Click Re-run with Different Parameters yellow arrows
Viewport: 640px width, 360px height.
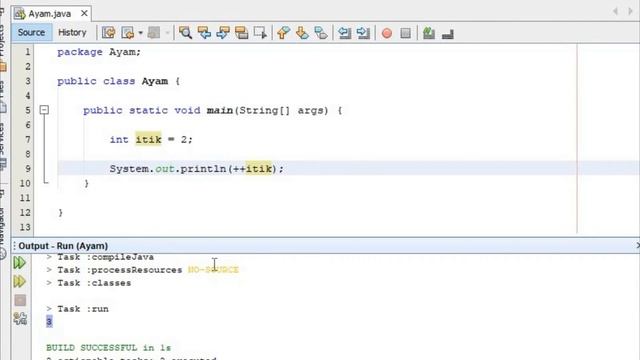tap(20, 281)
